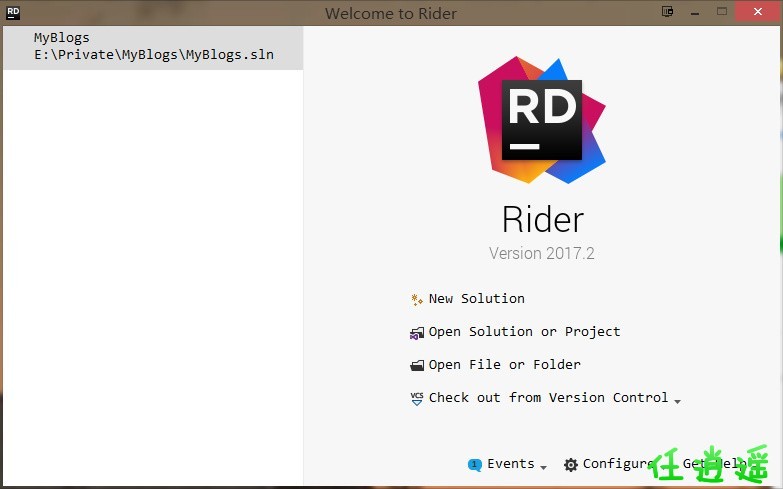Click the E:\Private\MyBlogs\MyBlogs.sln path text
783x489 pixels.
[154, 54]
